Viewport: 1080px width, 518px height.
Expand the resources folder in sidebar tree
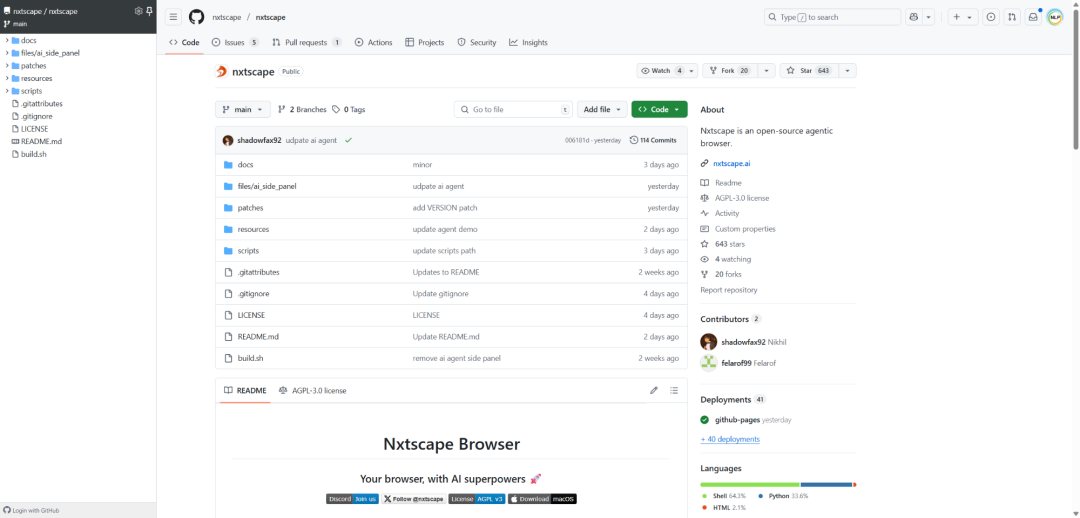point(7,78)
